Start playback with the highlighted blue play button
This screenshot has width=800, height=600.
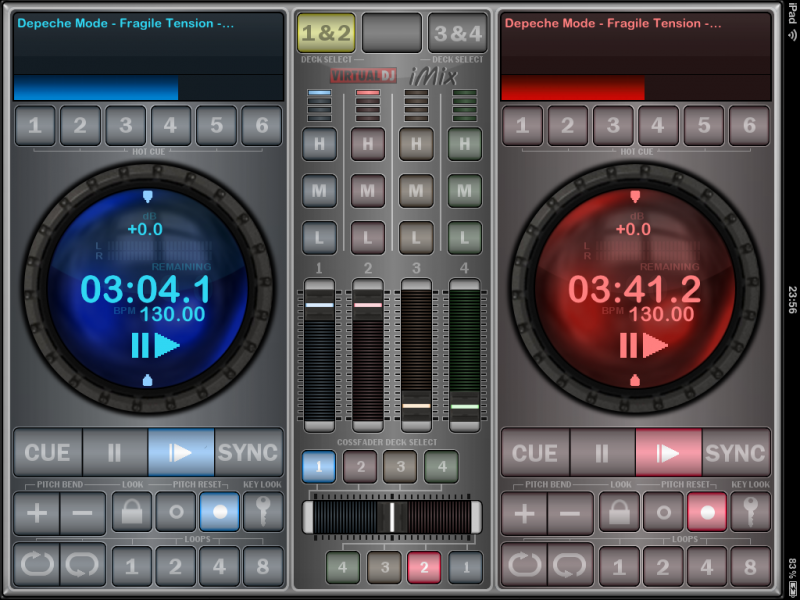(181, 453)
